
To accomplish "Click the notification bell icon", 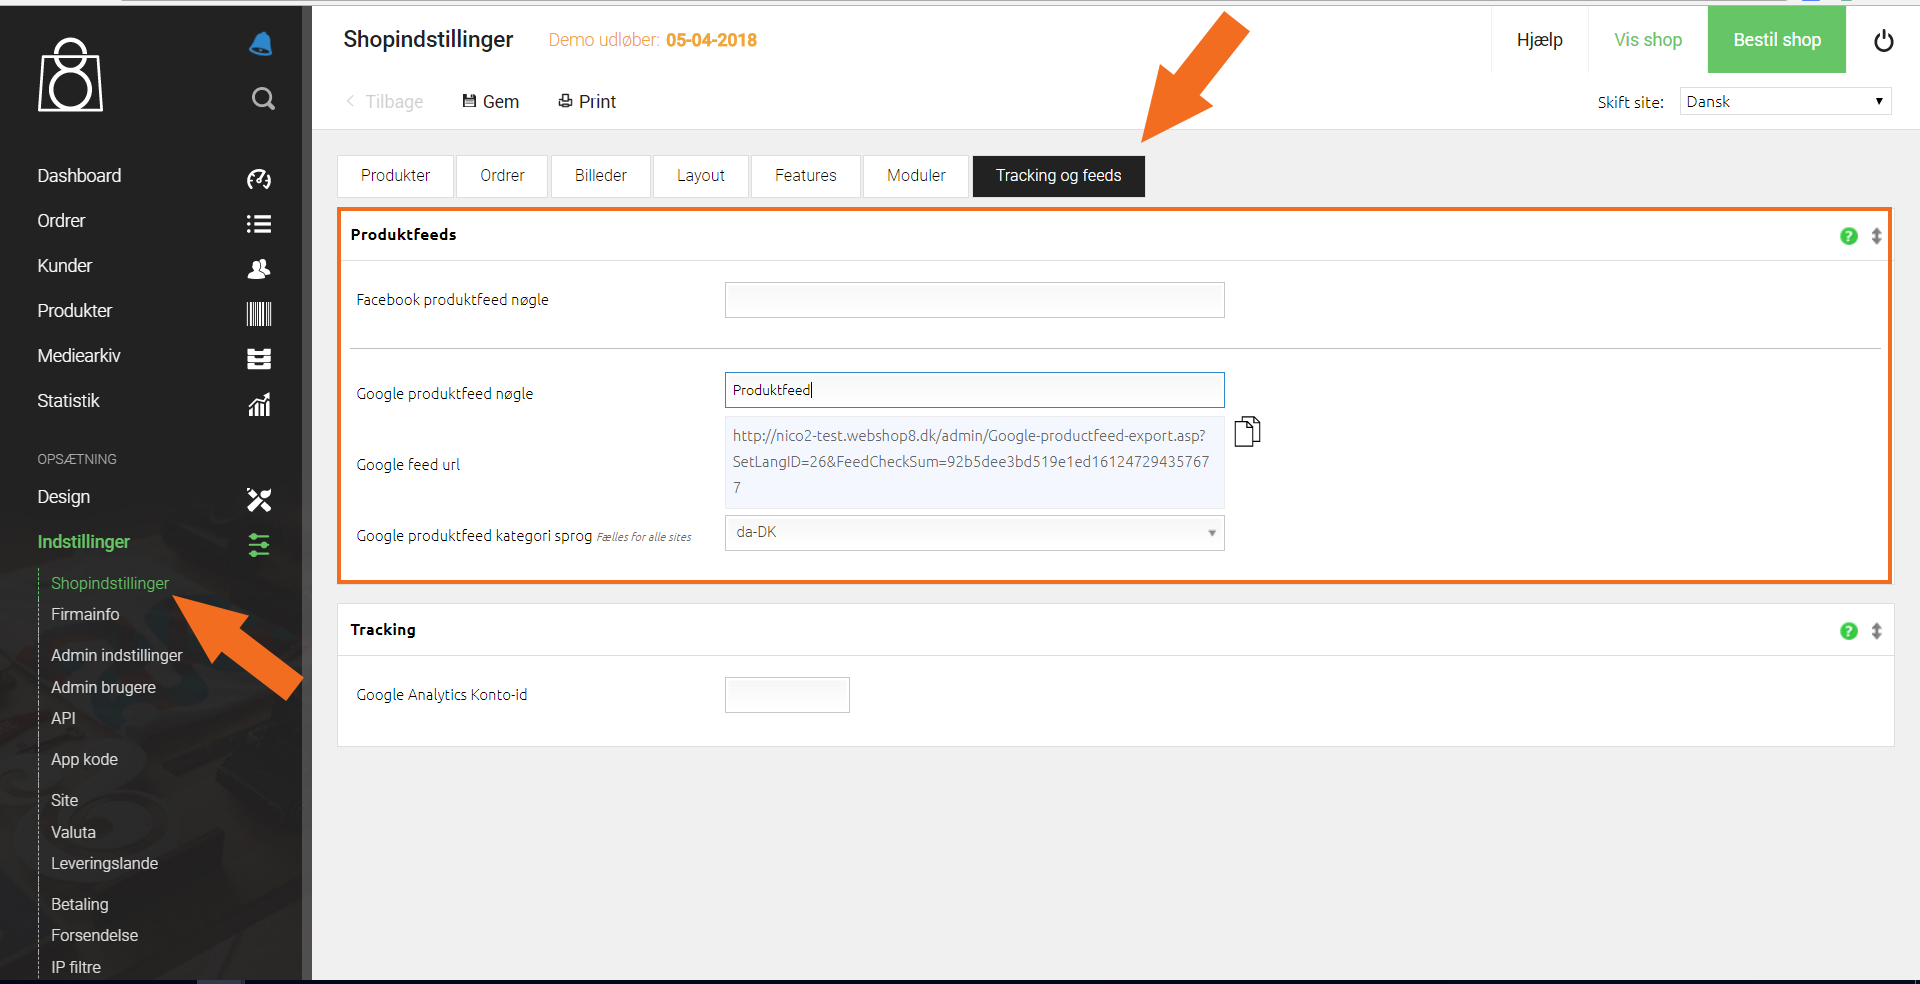I will point(261,43).
